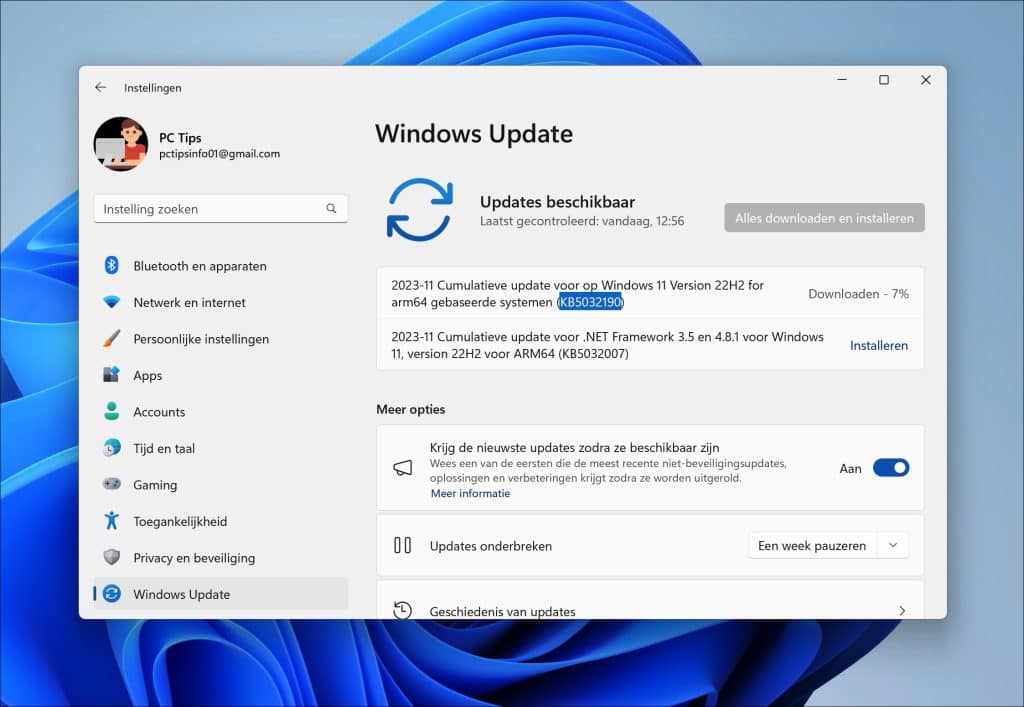Go back with the Instellingen arrow
1024x707 pixels.
[x=101, y=87]
